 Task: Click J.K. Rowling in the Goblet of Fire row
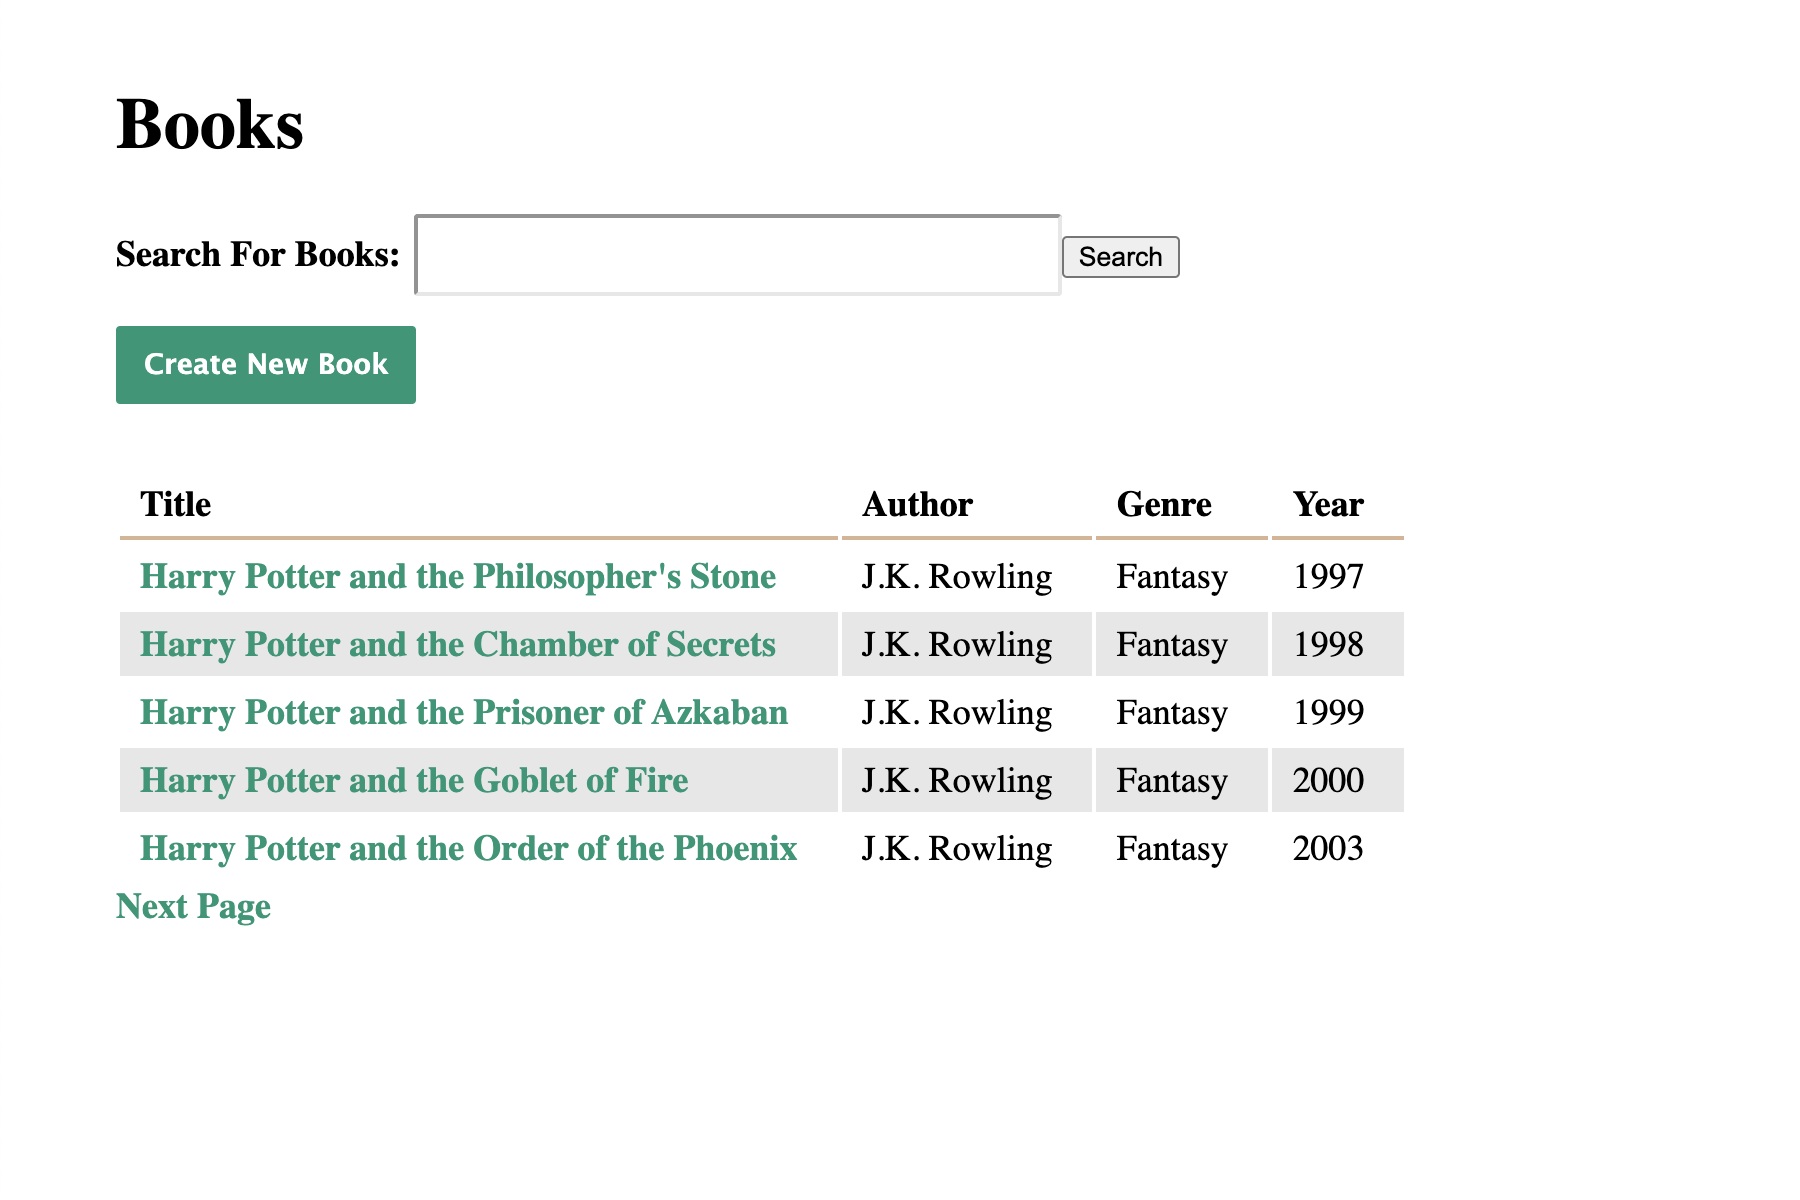click(957, 781)
